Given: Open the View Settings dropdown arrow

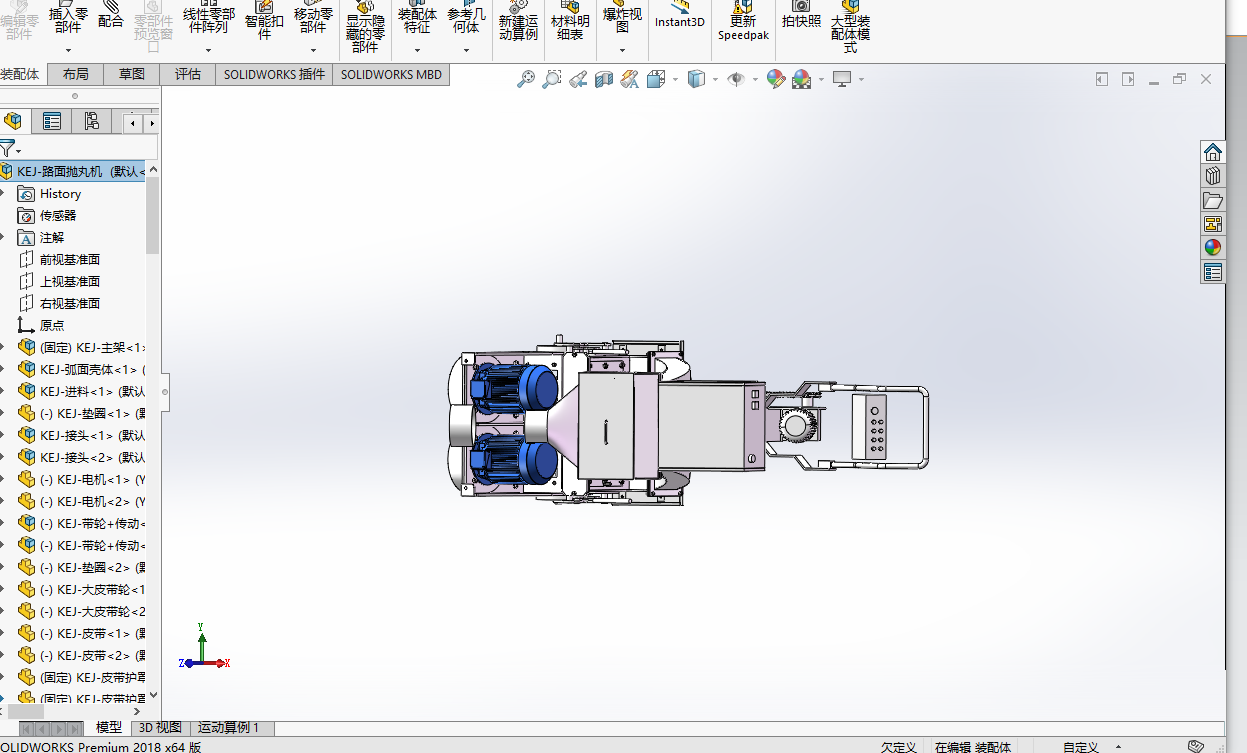Looking at the screenshot, I should (860, 79).
